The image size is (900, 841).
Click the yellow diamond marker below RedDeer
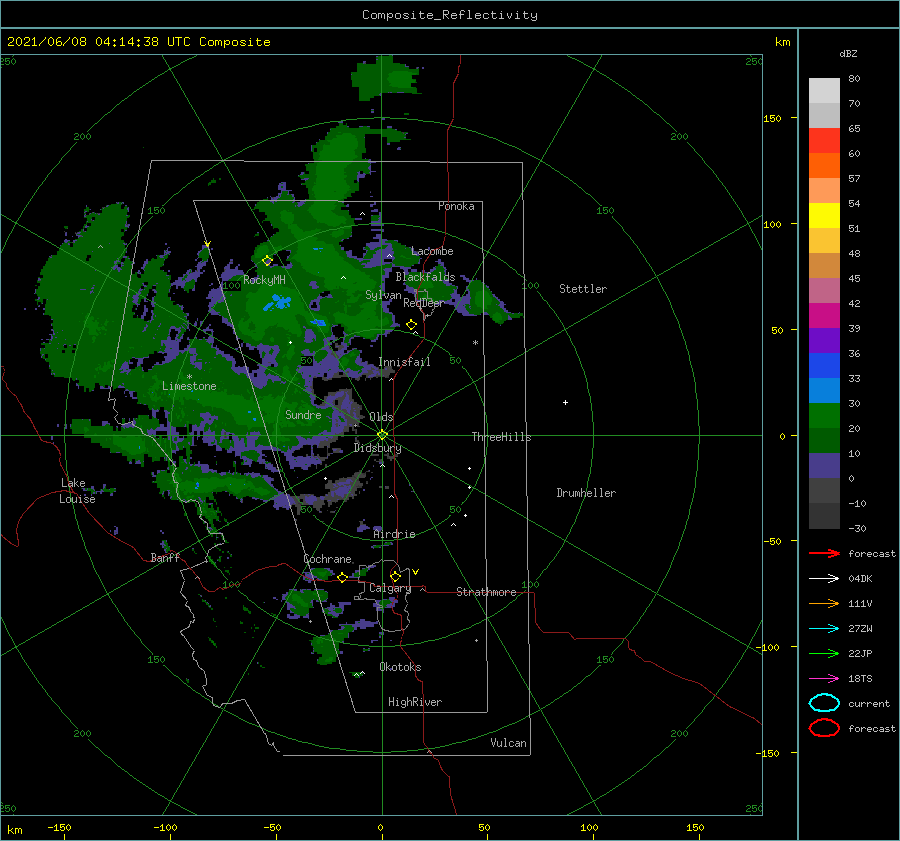pyautogui.click(x=411, y=325)
